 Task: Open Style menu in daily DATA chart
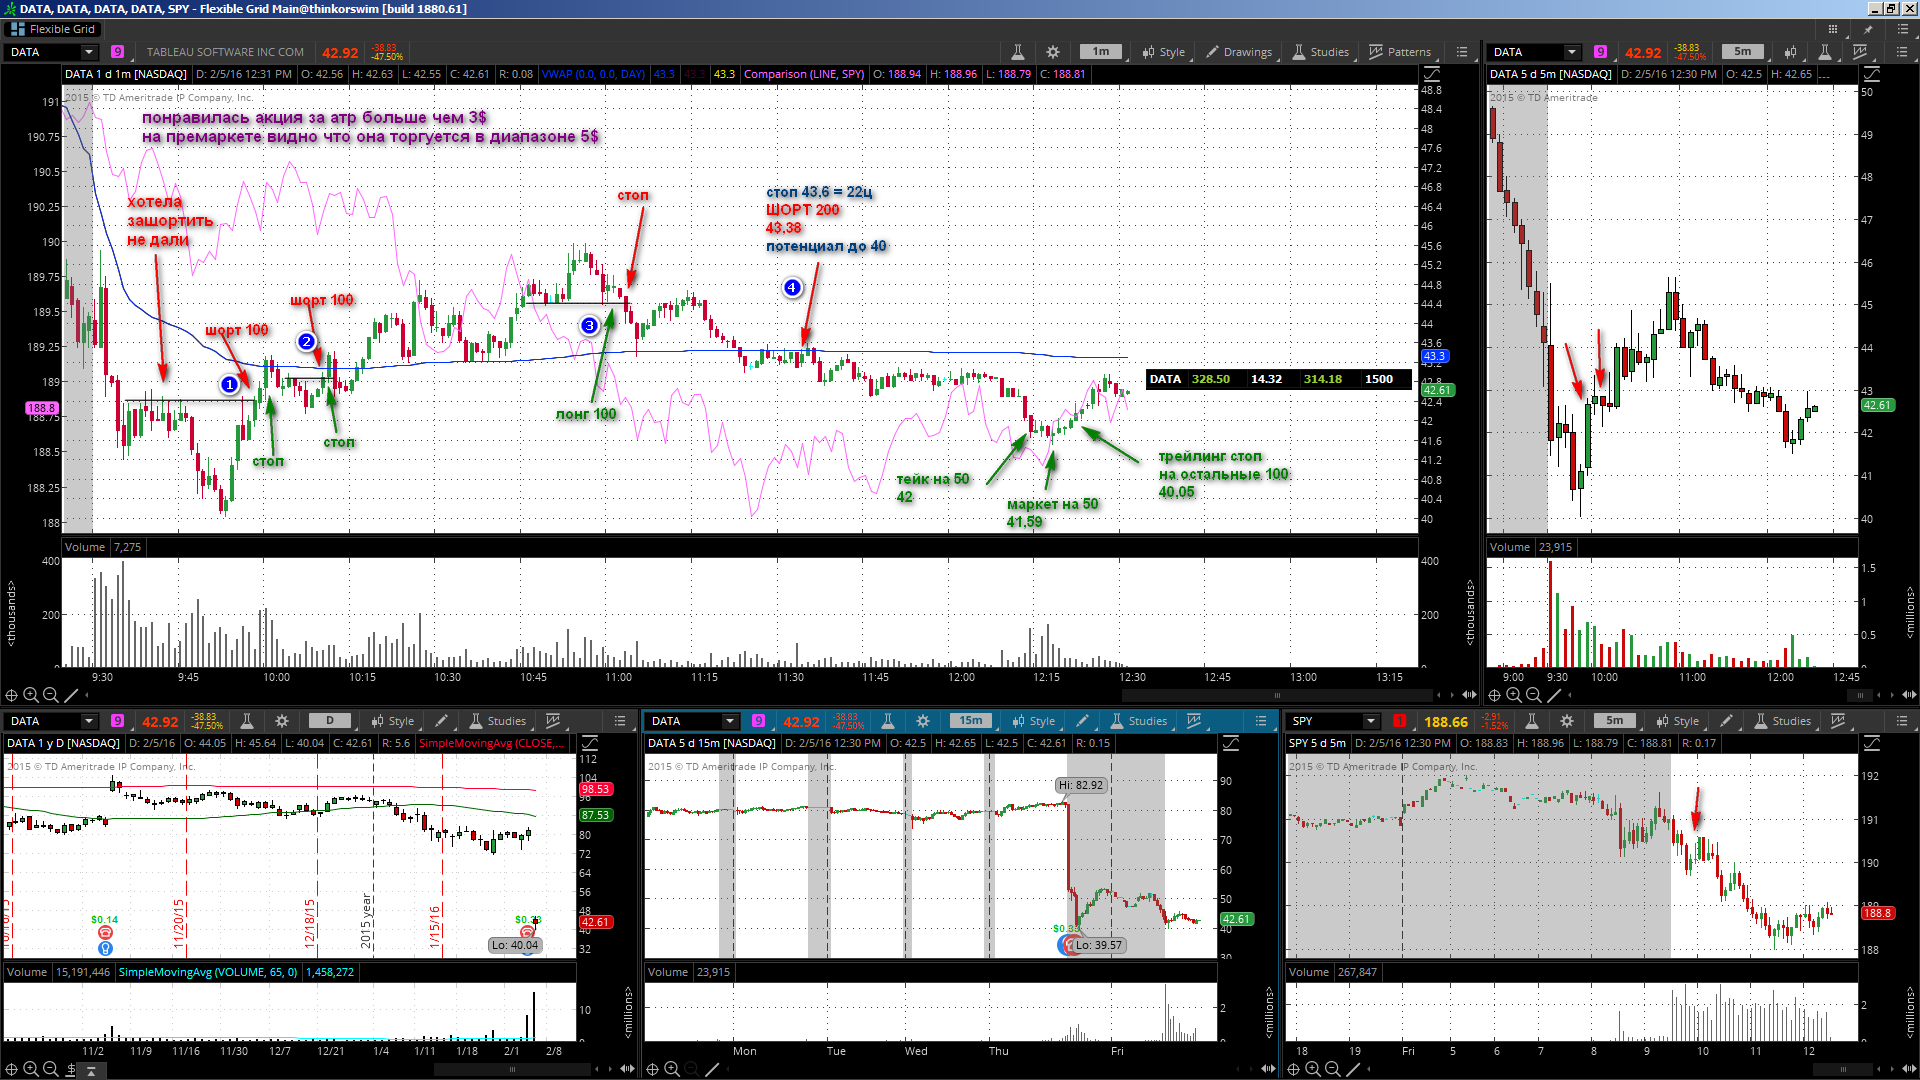pos(393,721)
